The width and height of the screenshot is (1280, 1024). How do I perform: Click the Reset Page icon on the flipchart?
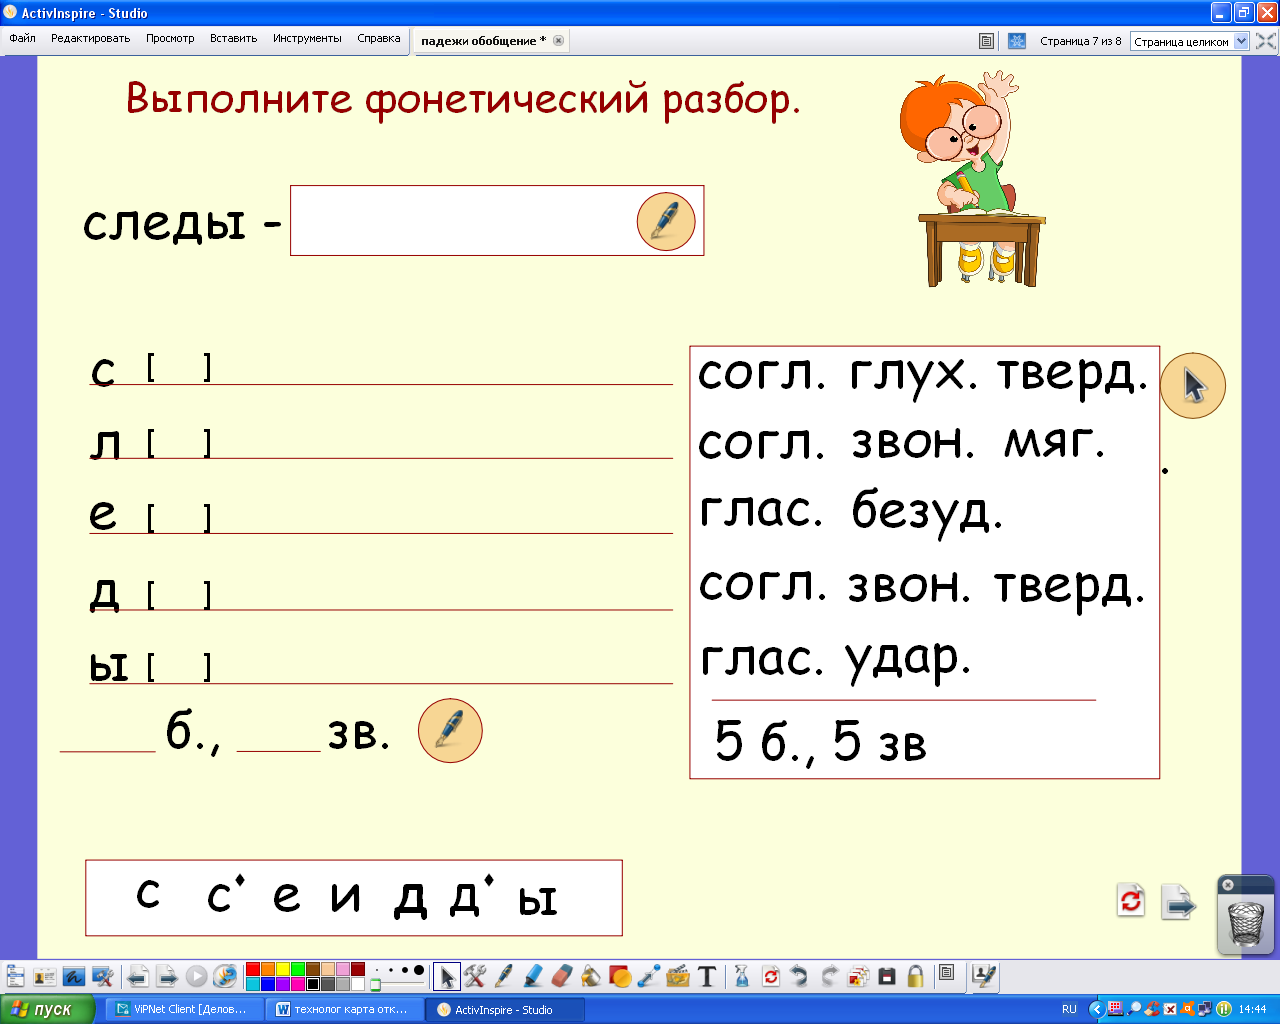pyautogui.click(x=1131, y=900)
